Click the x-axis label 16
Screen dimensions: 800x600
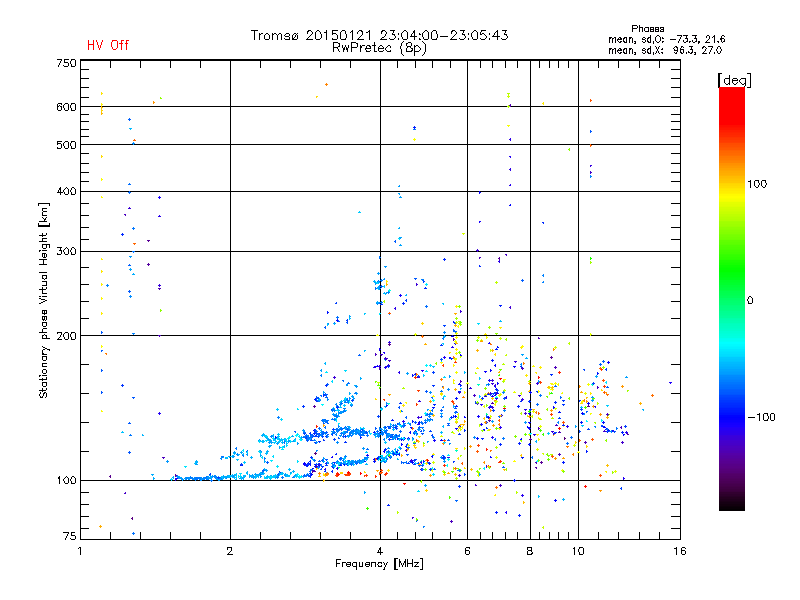click(x=680, y=551)
